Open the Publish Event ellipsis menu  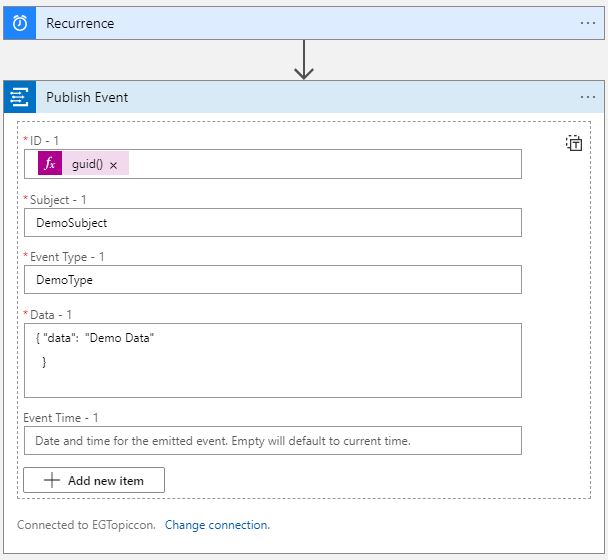(x=587, y=97)
